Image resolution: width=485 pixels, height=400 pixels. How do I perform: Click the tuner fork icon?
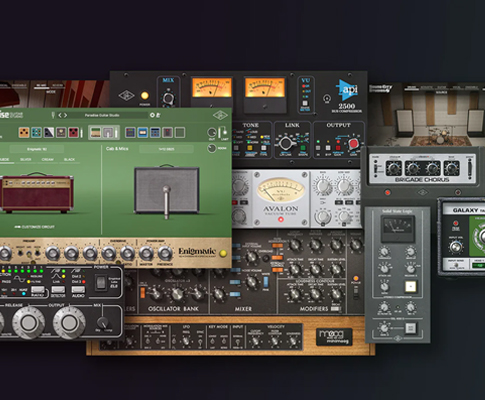[53, 115]
